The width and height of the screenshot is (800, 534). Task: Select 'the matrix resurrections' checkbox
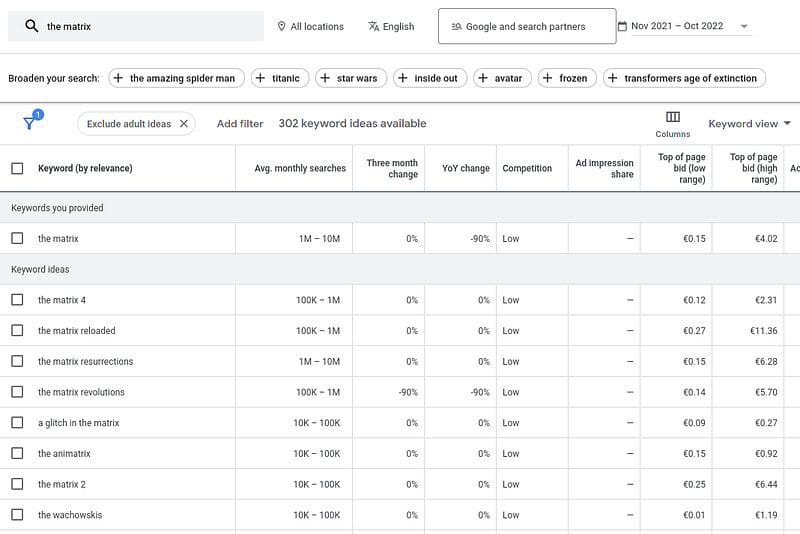[17, 361]
